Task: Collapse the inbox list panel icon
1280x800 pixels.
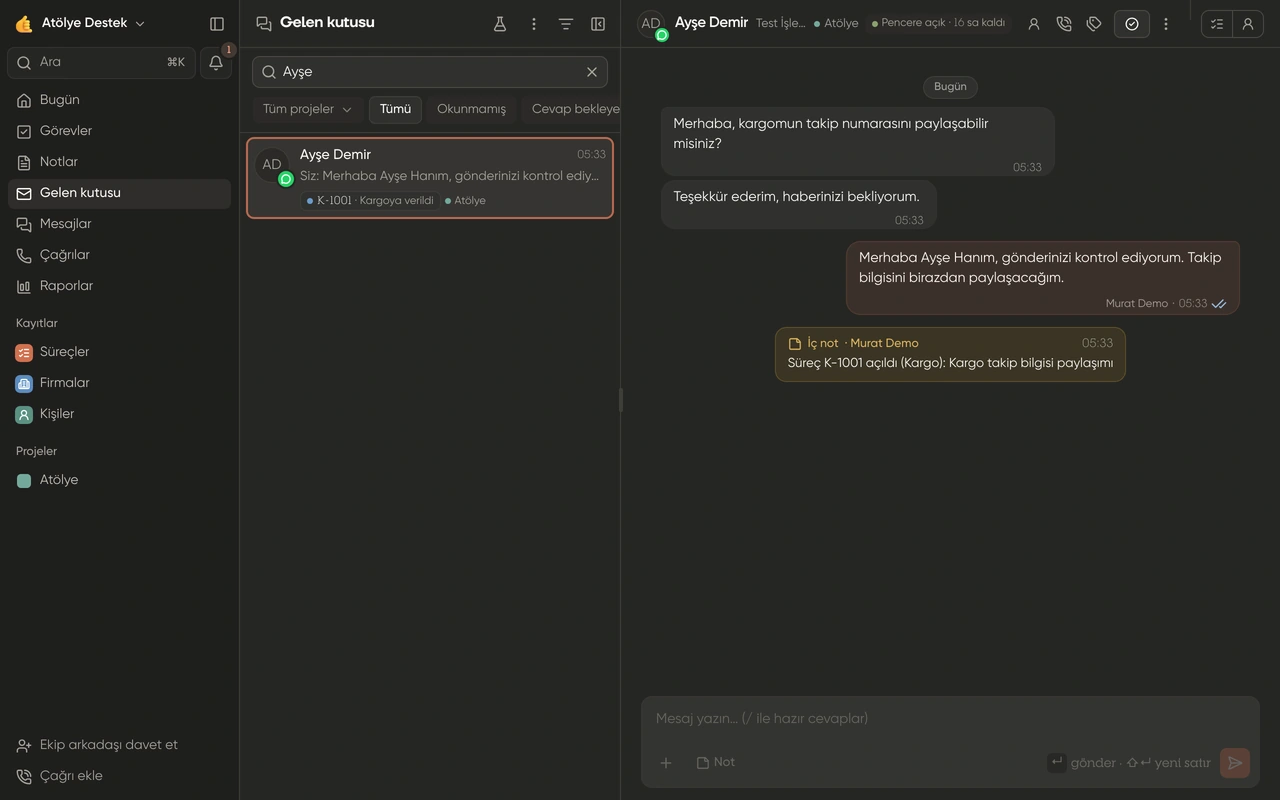Action: pyautogui.click(x=598, y=24)
